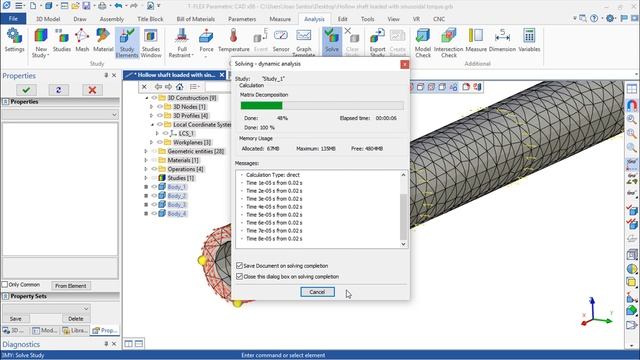Open the Properties panel dropdown
The height and width of the screenshot is (360, 640).
(114, 115)
